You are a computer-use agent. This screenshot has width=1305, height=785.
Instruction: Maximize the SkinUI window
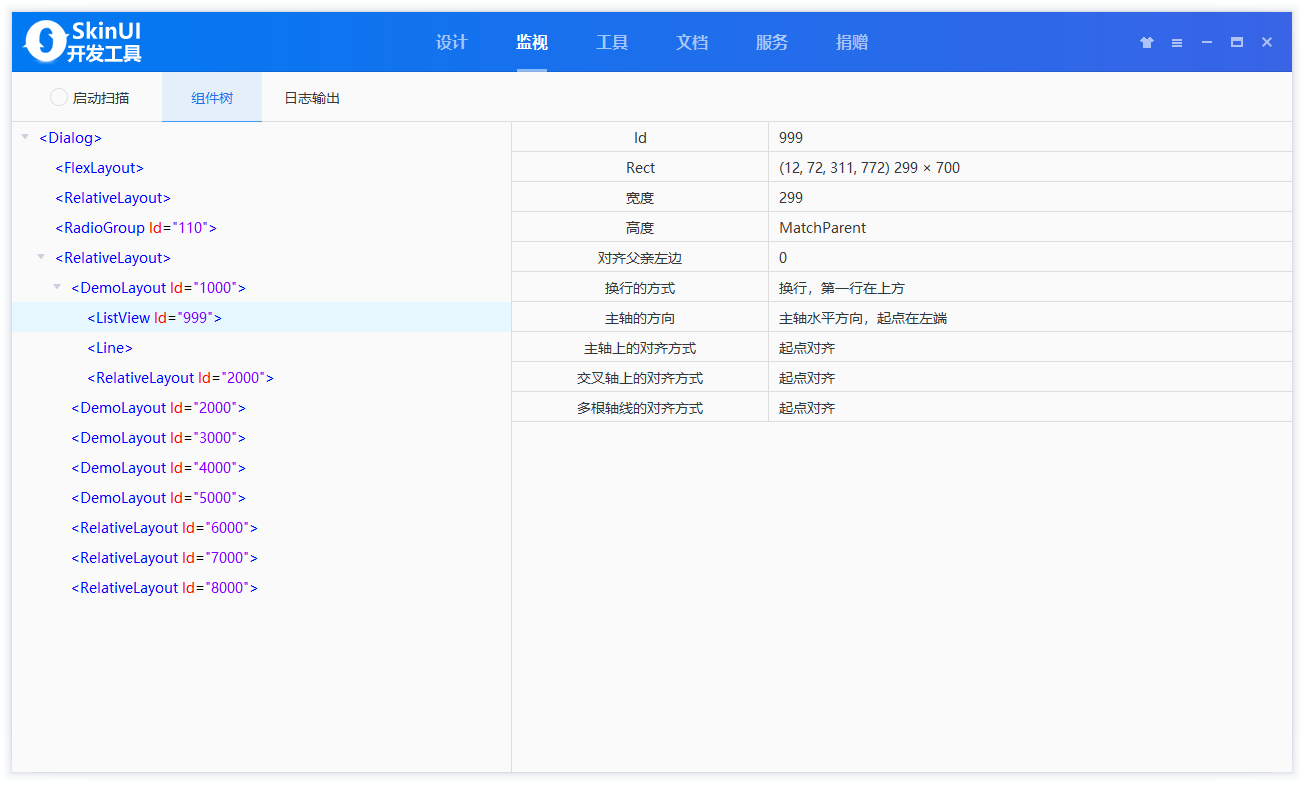coord(1237,42)
